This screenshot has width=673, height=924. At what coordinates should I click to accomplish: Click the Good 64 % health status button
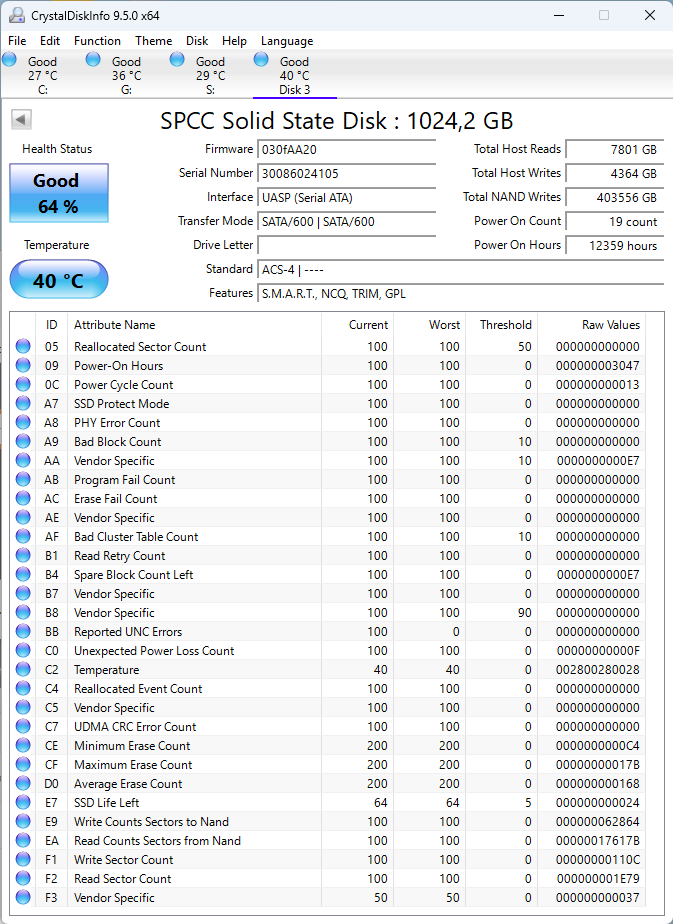point(59,193)
